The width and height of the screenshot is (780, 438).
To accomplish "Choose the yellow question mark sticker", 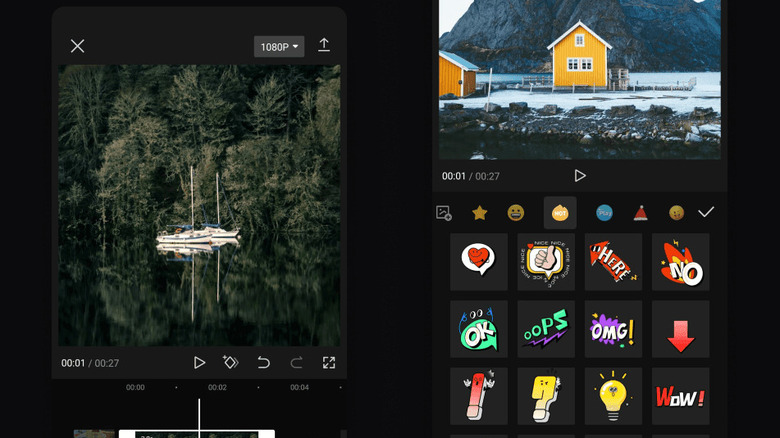I will [546, 396].
